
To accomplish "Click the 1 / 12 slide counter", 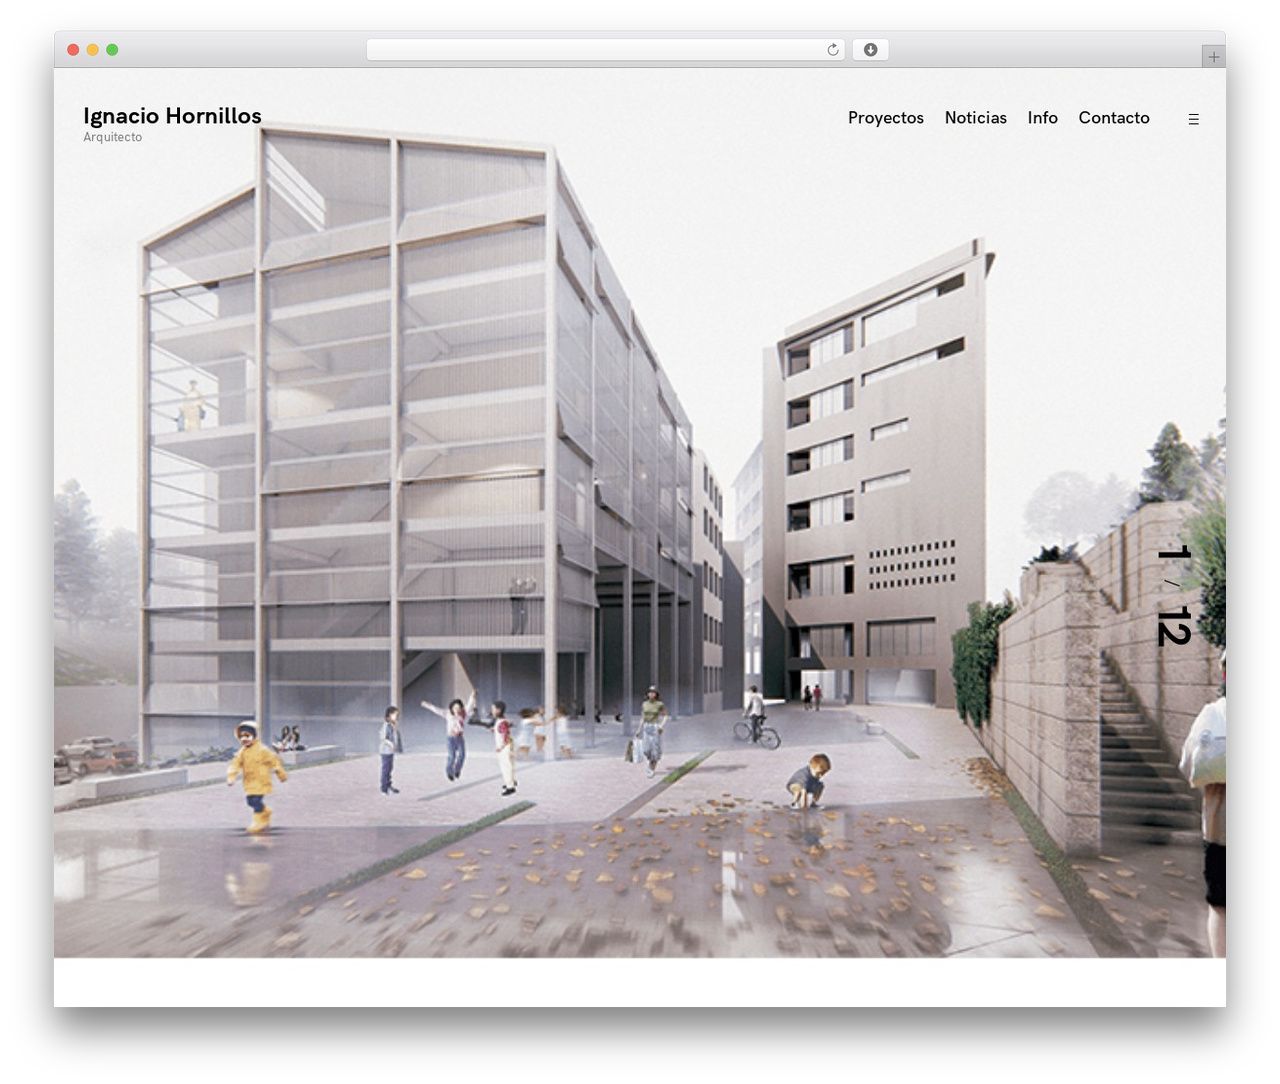I will pos(1174,596).
